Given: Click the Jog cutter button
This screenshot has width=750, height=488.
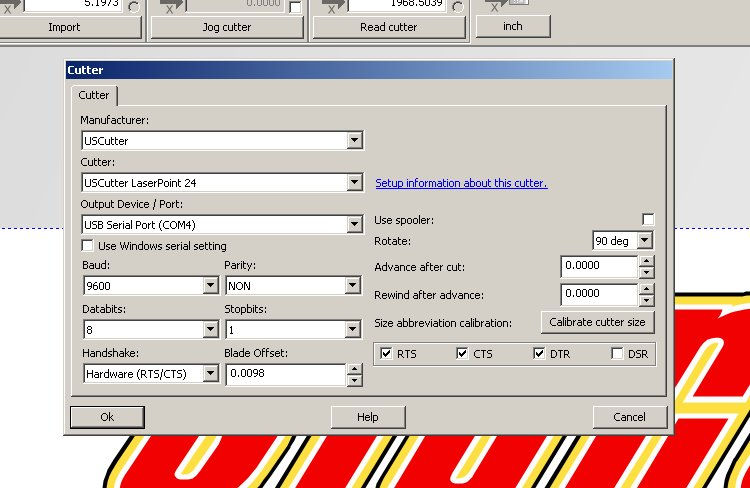Looking at the screenshot, I should pyautogui.click(x=227, y=27).
